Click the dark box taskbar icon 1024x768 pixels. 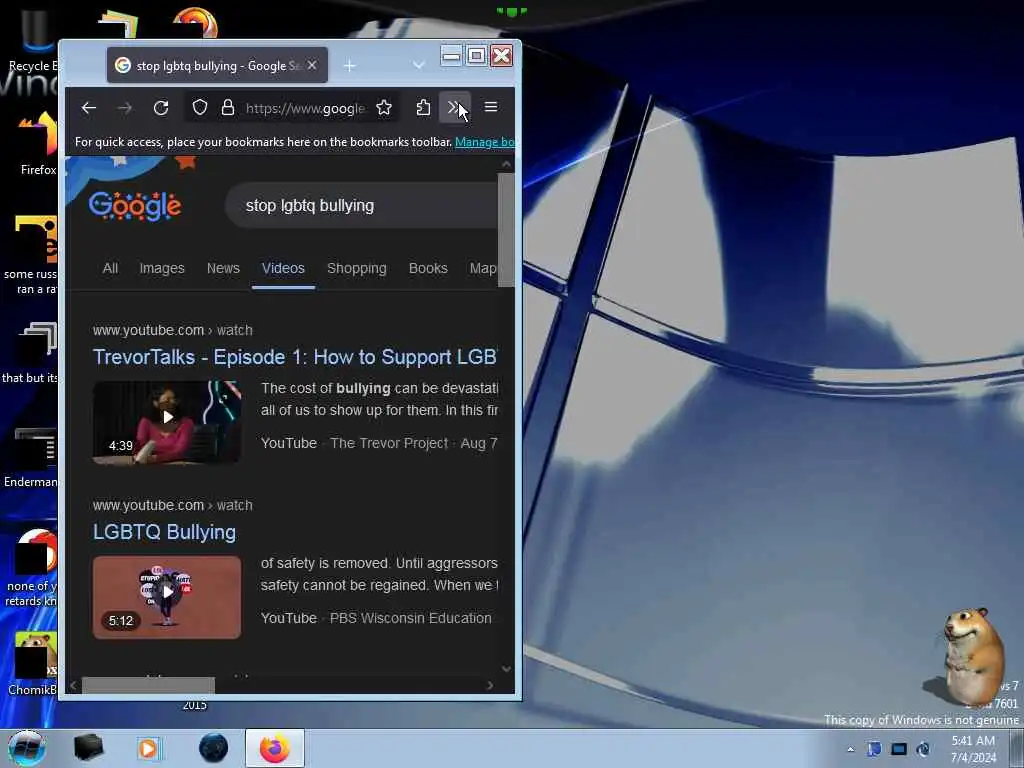pyautogui.click(x=88, y=748)
